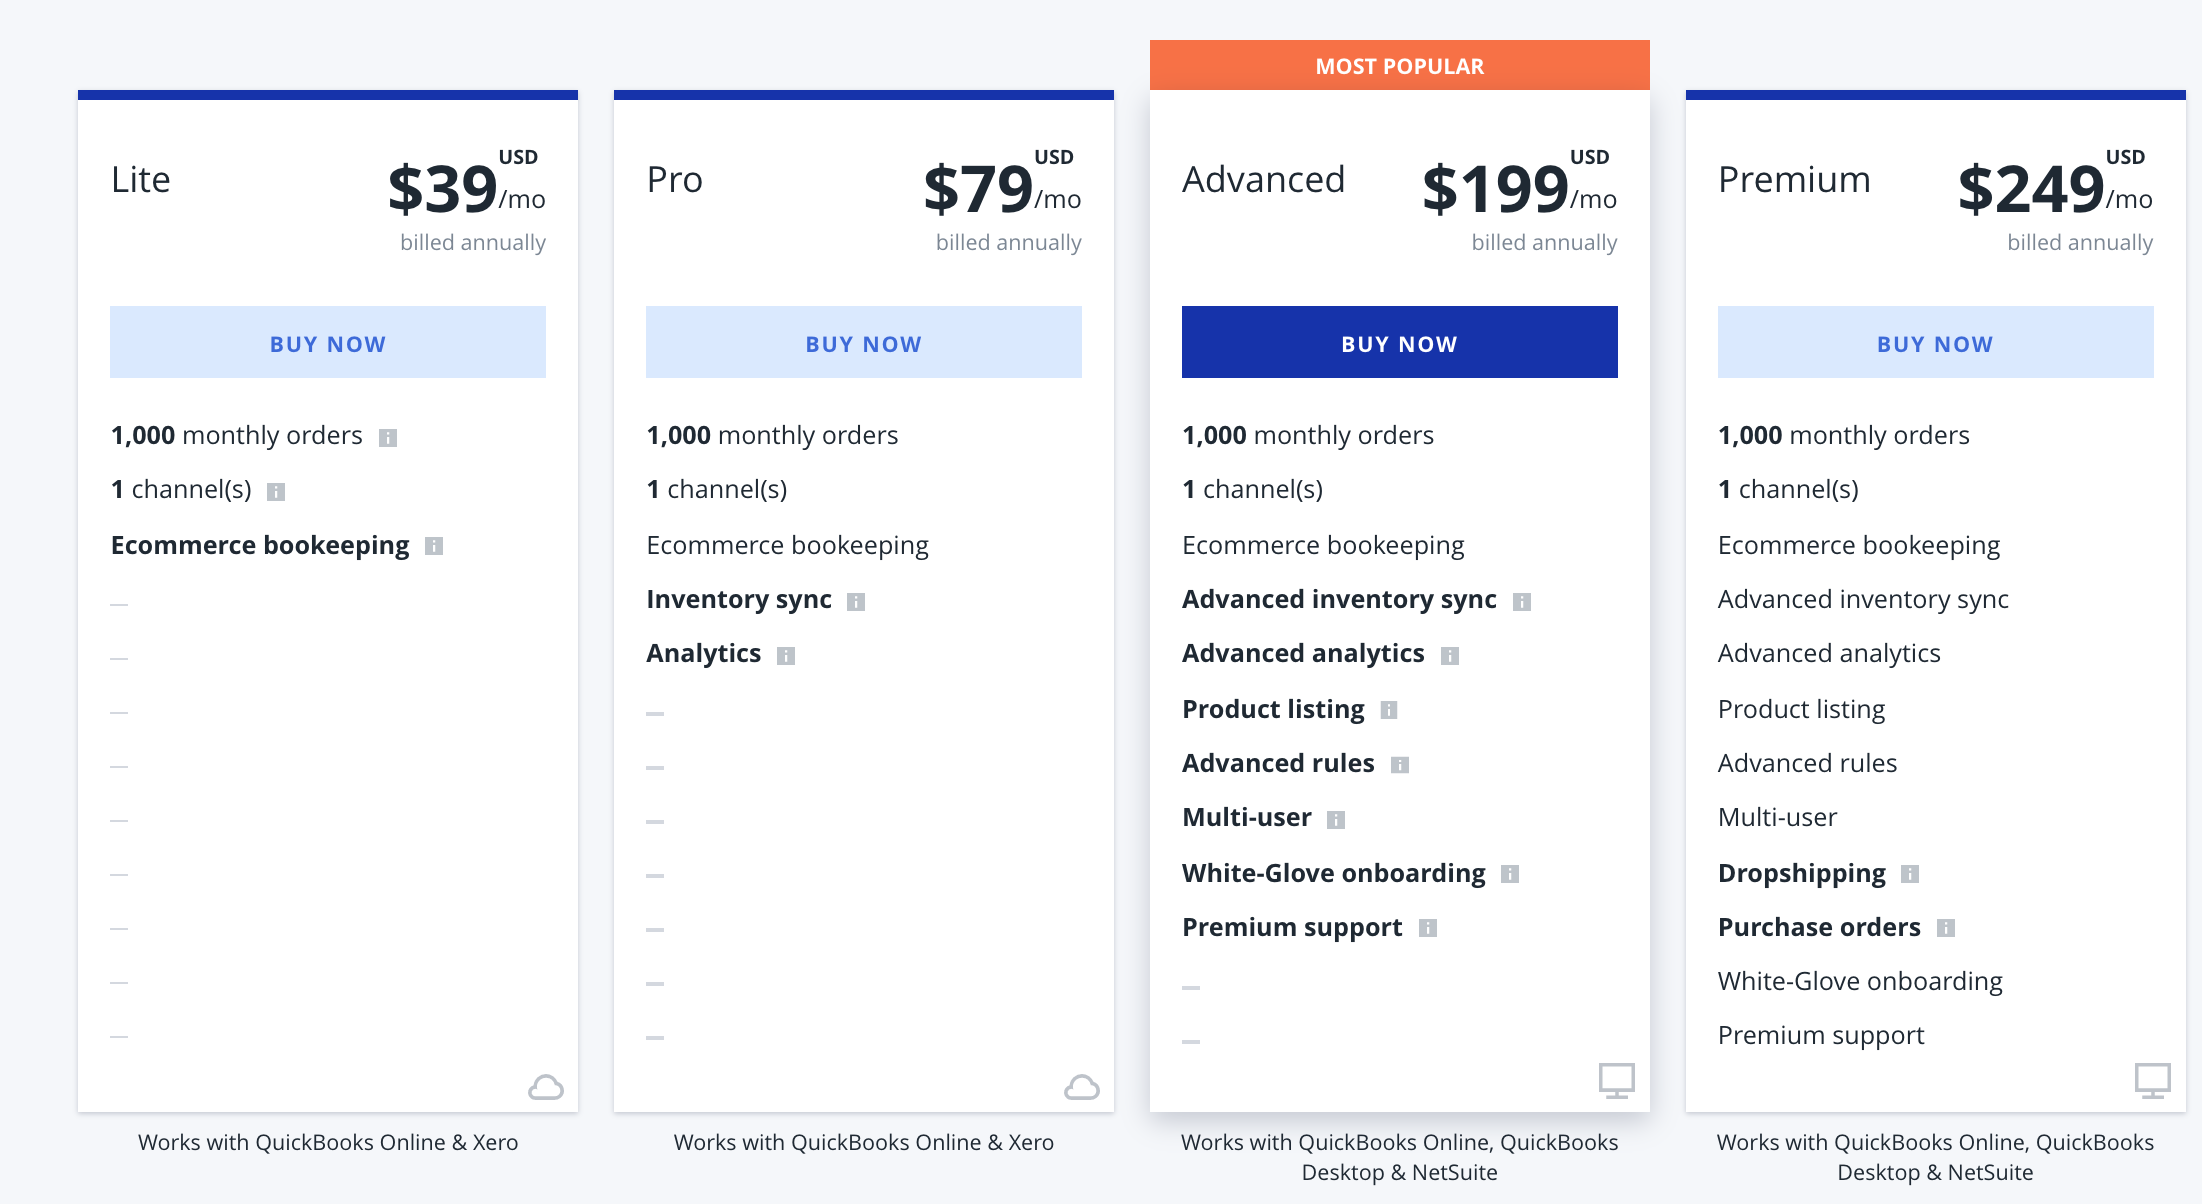Buy the Lite plan
2202x1204 pixels.
coord(328,342)
